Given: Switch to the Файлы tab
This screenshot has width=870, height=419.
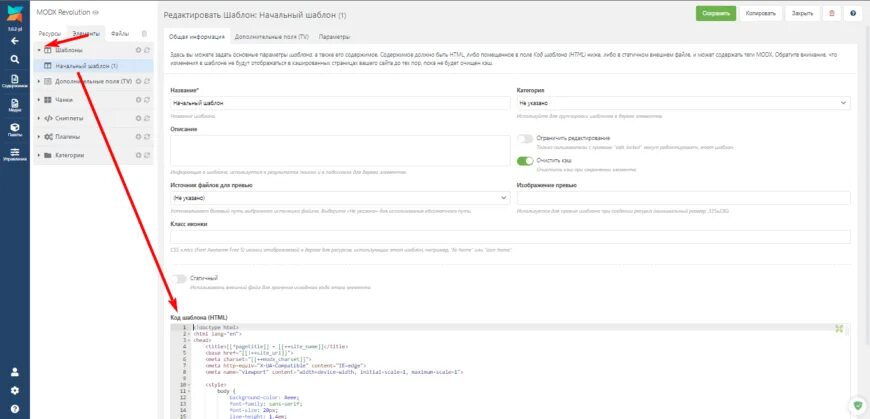Looking at the screenshot, I should click(x=119, y=33).
